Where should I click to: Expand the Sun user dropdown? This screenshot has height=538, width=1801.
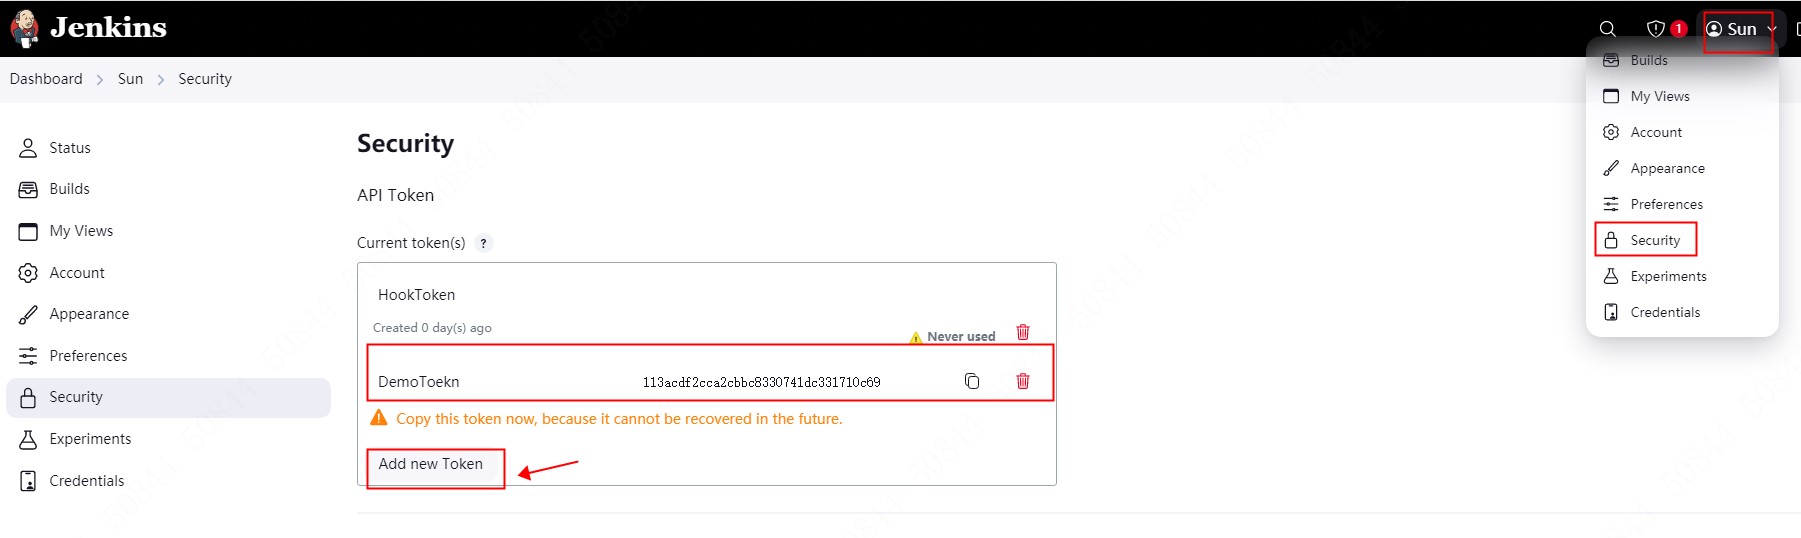pyautogui.click(x=1741, y=29)
